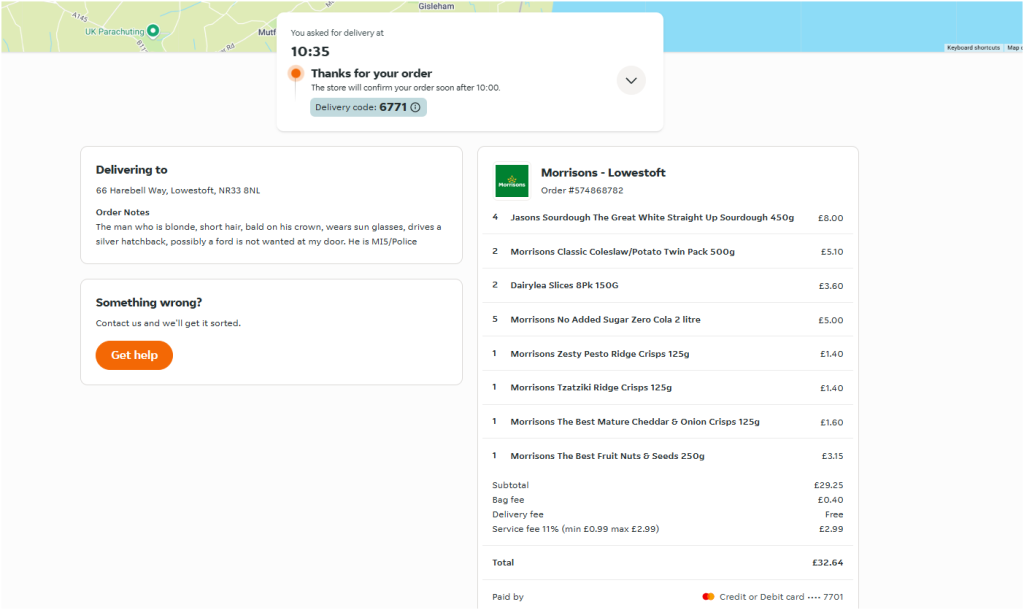Click the Delivery fee Free value

coord(834,515)
